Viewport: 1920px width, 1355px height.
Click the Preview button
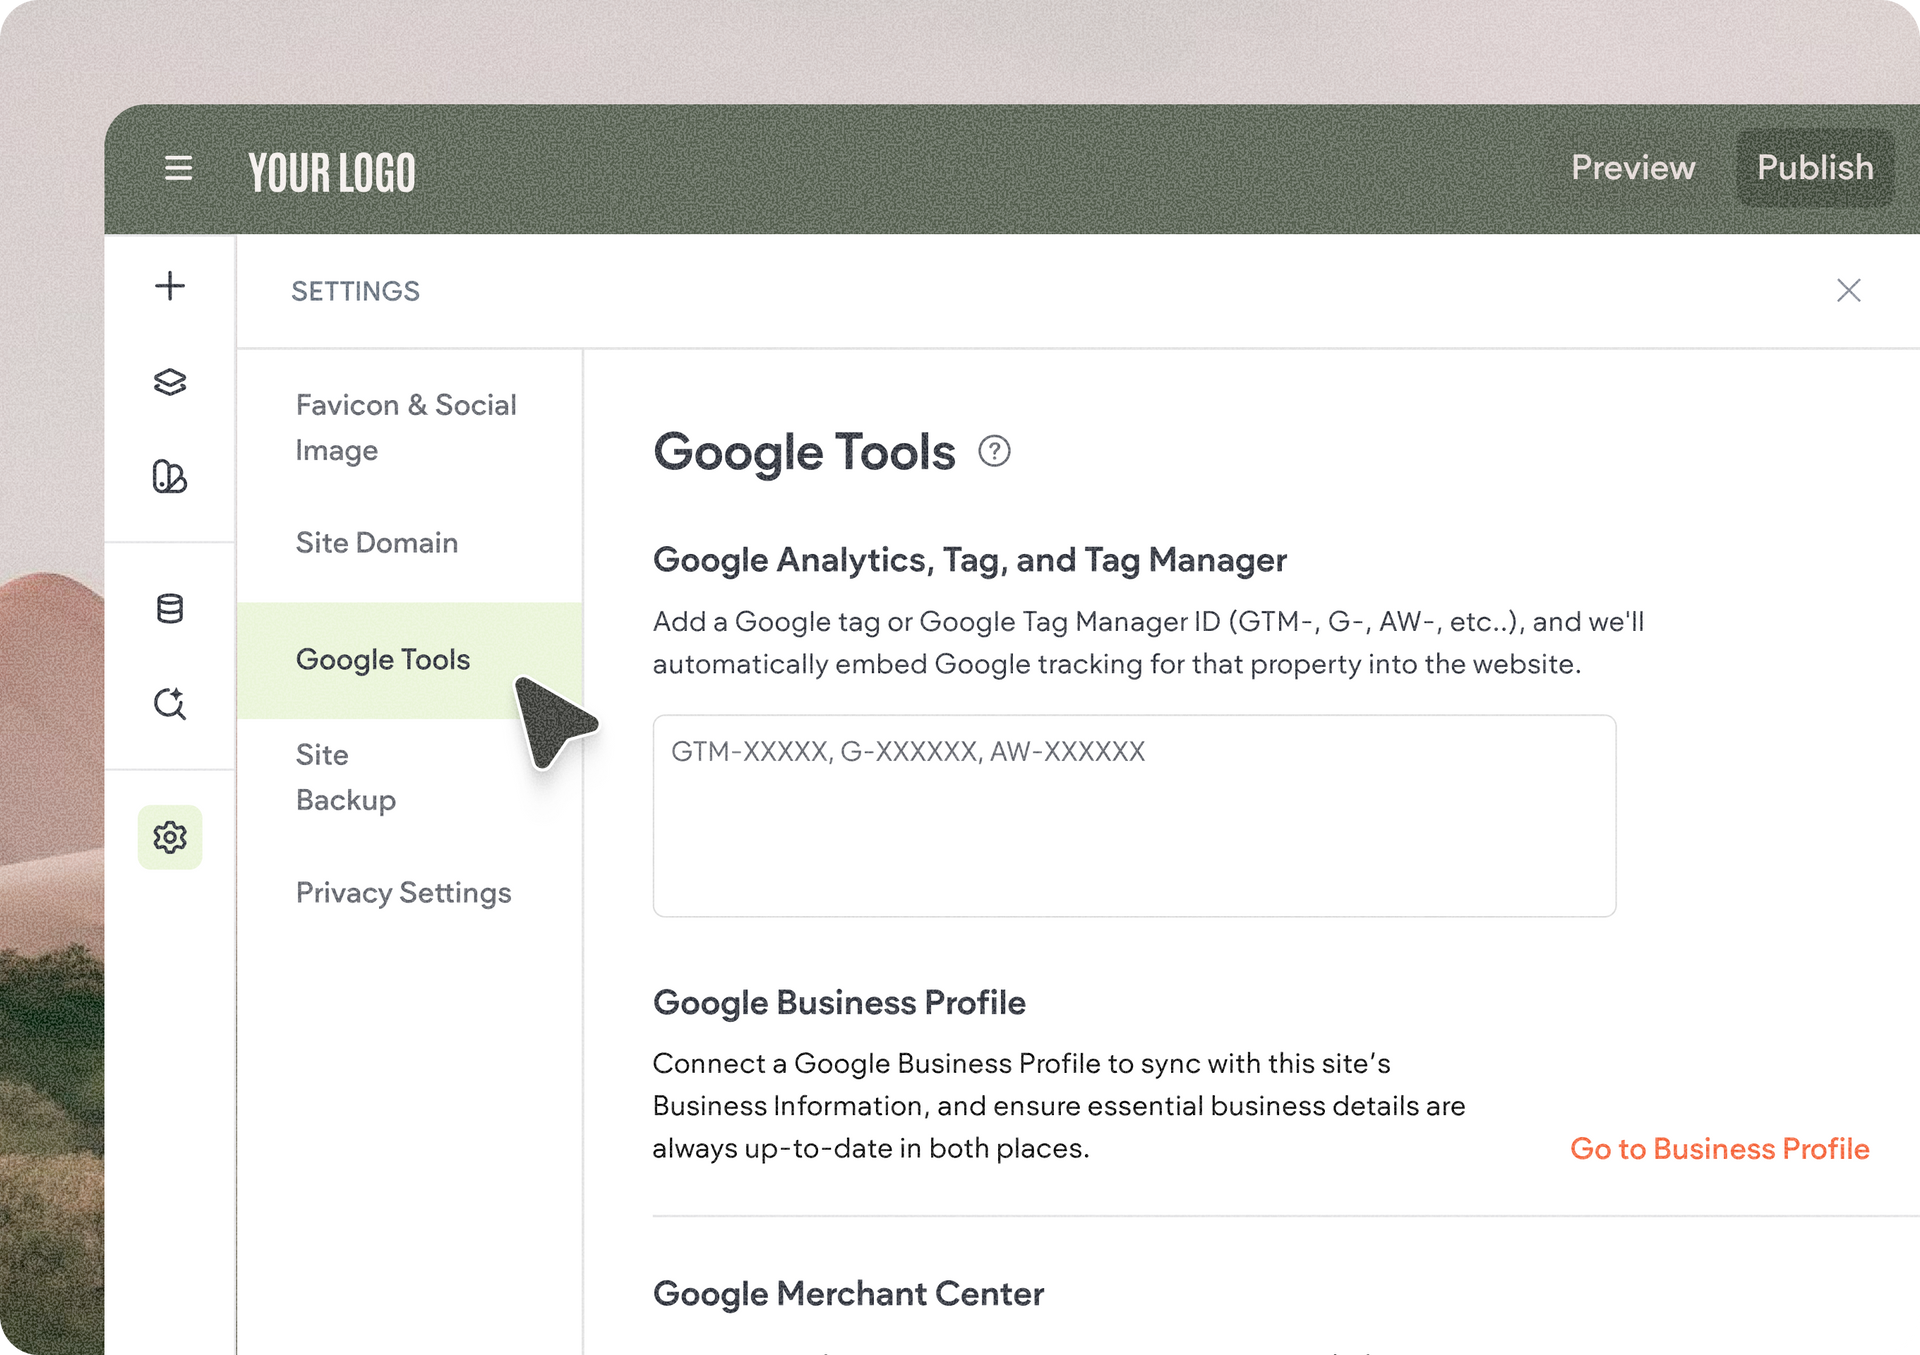[x=1633, y=167]
